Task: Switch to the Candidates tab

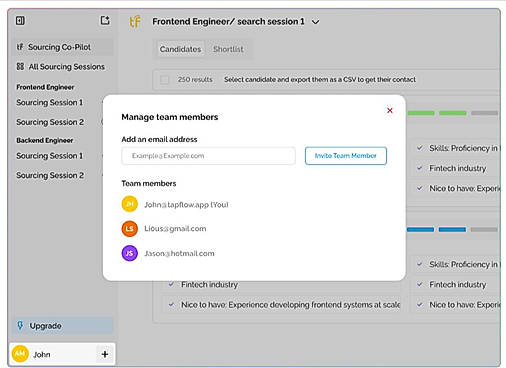Action: [180, 49]
